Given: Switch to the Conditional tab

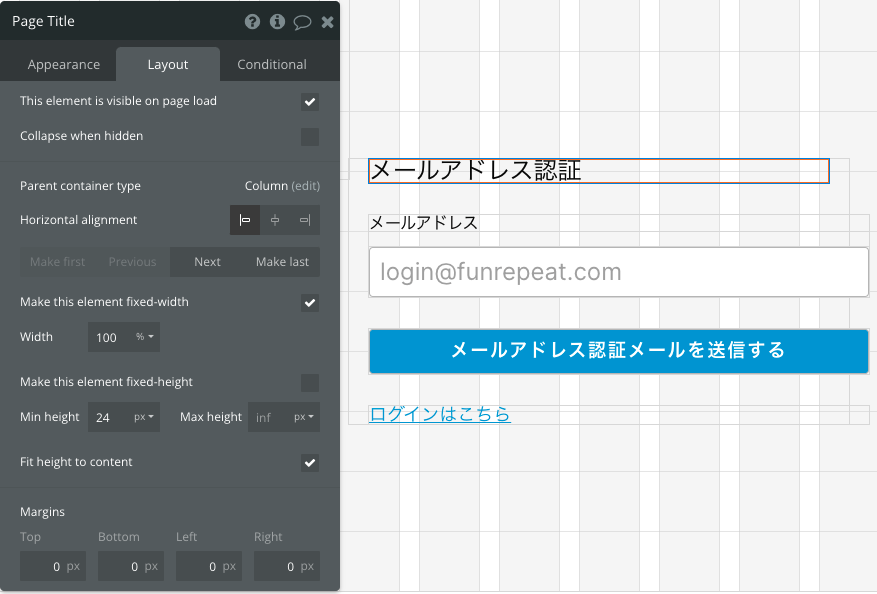Looking at the screenshot, I should (x=272, y=64).
